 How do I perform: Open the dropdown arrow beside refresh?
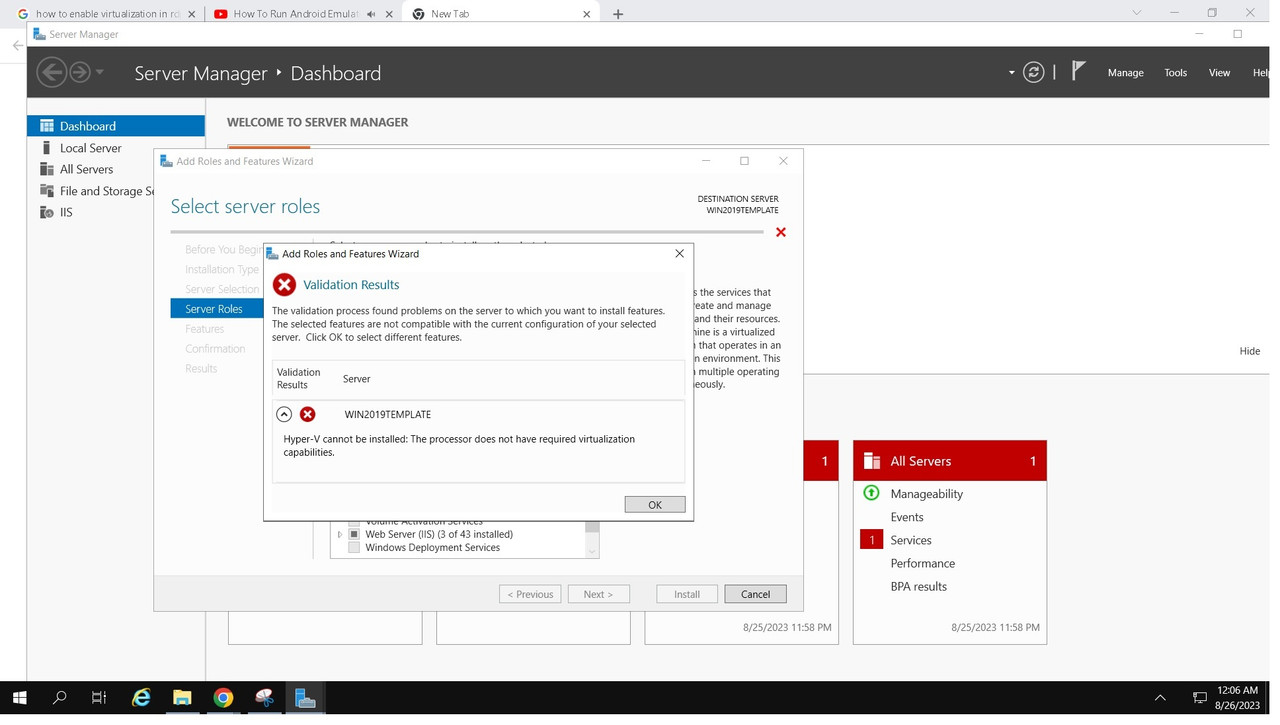click(1011, 72)
